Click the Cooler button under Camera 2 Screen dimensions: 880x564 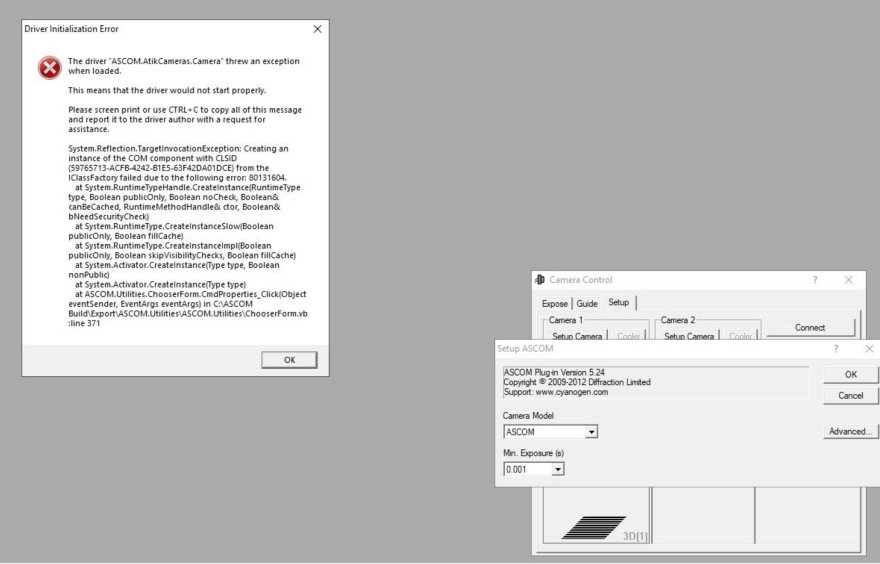(x=740, y=336)
